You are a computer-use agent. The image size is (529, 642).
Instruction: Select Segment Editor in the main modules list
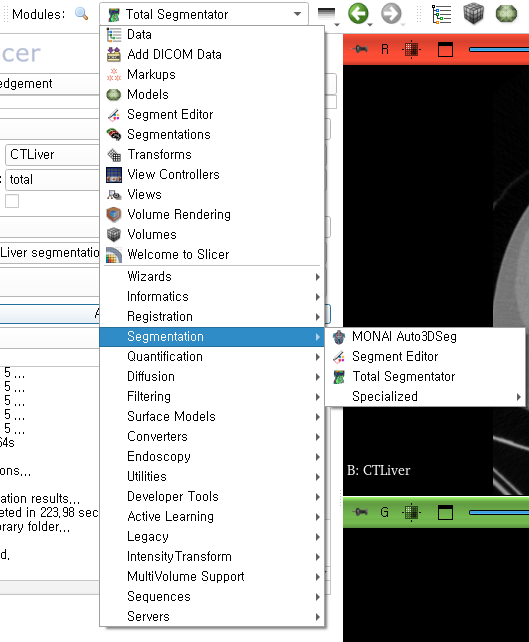212,115
